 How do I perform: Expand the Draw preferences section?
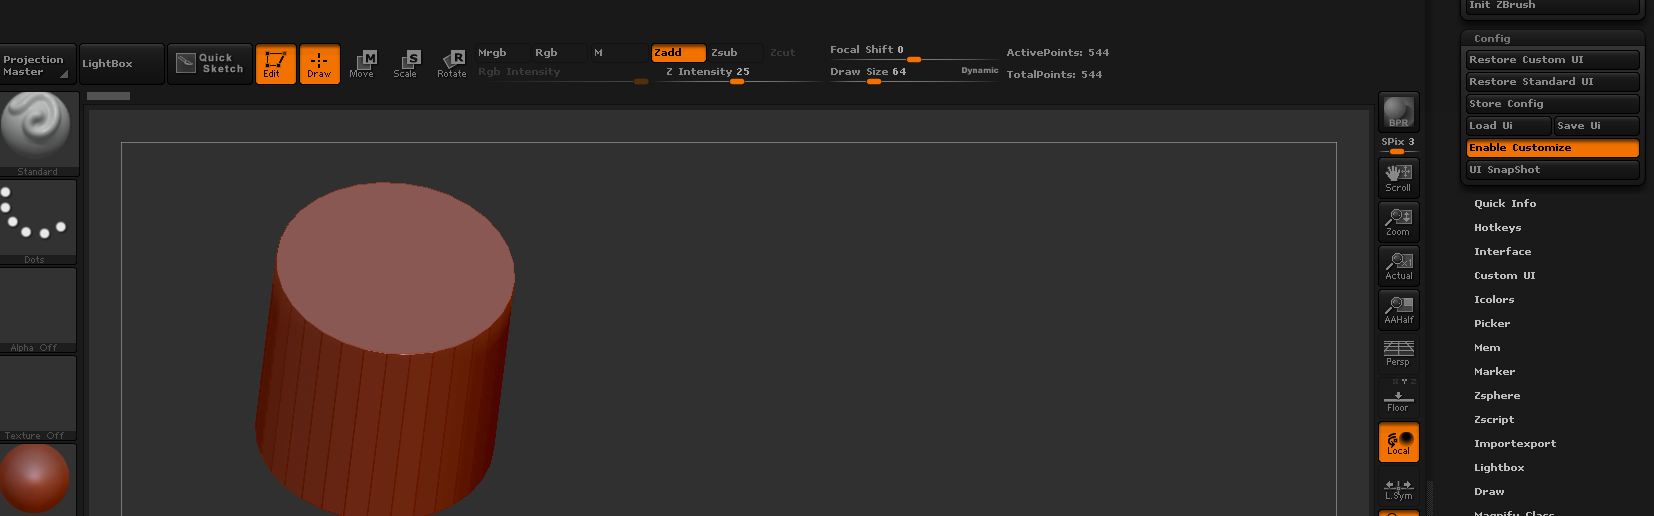[x=1489, y=492]
